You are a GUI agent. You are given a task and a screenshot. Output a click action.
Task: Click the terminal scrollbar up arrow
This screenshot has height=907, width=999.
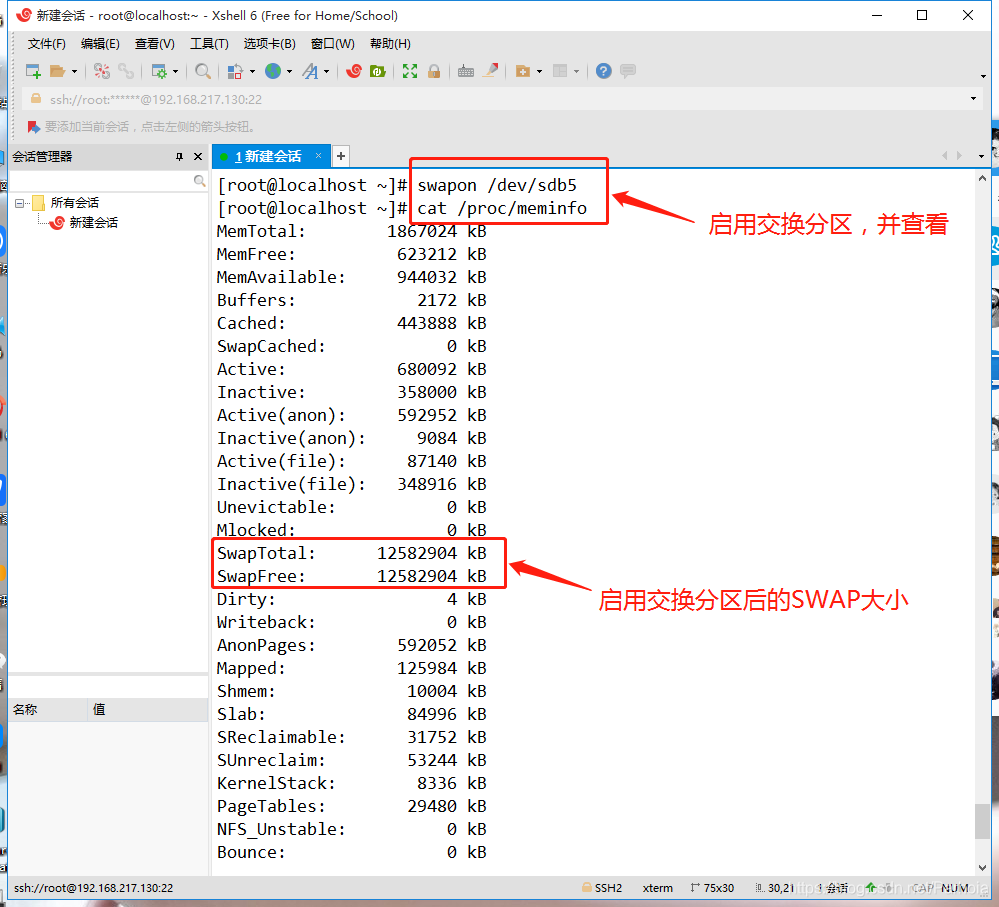tap(982, 179)
